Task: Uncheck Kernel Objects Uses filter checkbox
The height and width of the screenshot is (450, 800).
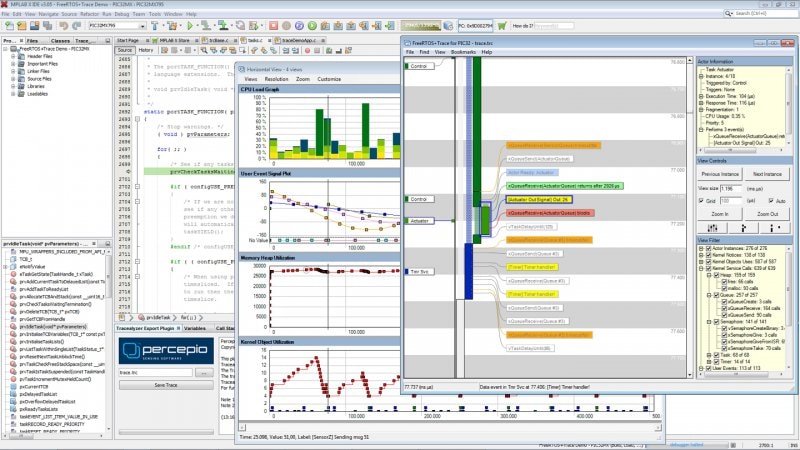Action: coord(708,262)
